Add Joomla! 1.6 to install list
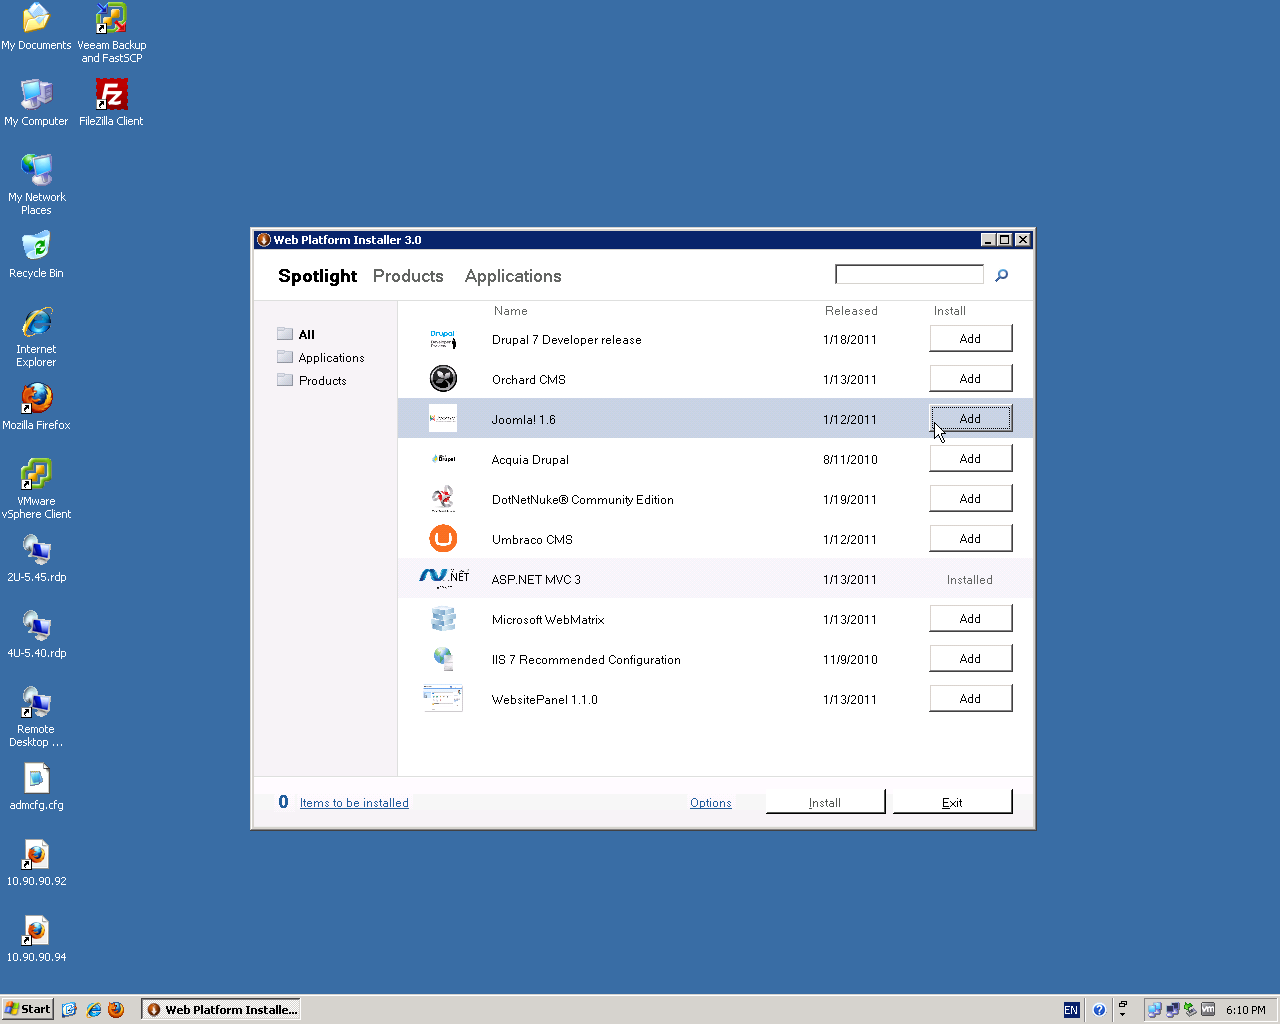Screen dimensions: 1280x1024 point(970,419)
